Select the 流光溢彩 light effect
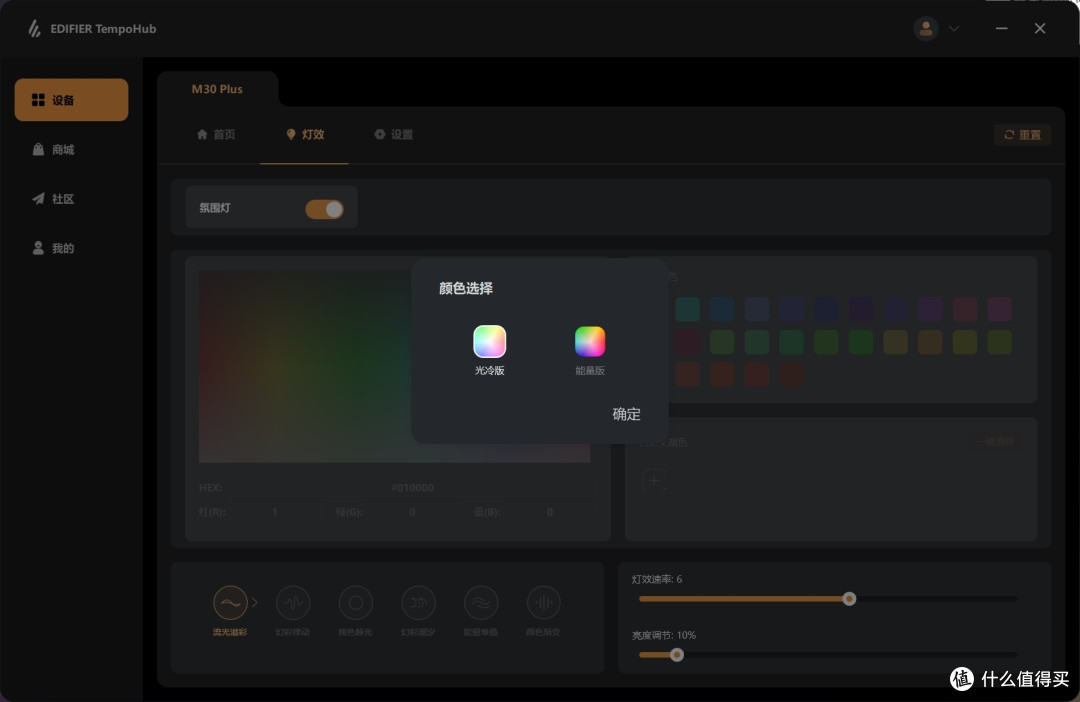 [230, 603]
